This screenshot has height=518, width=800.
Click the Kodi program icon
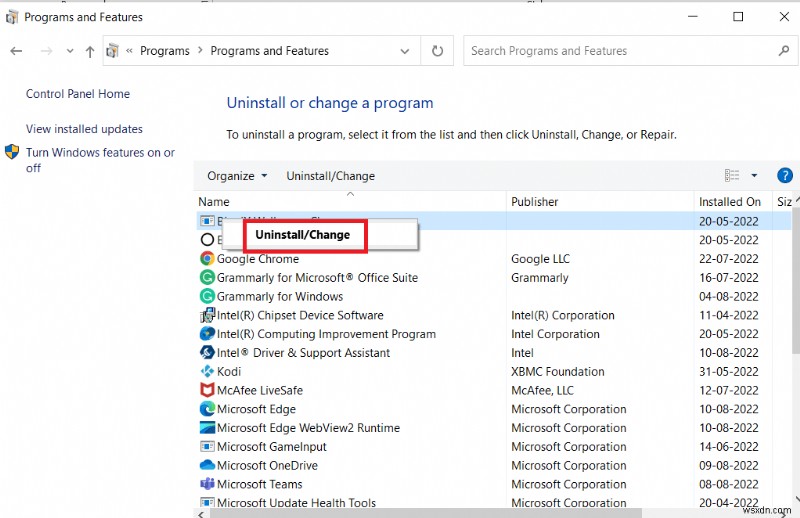click(x=207, y=371)
